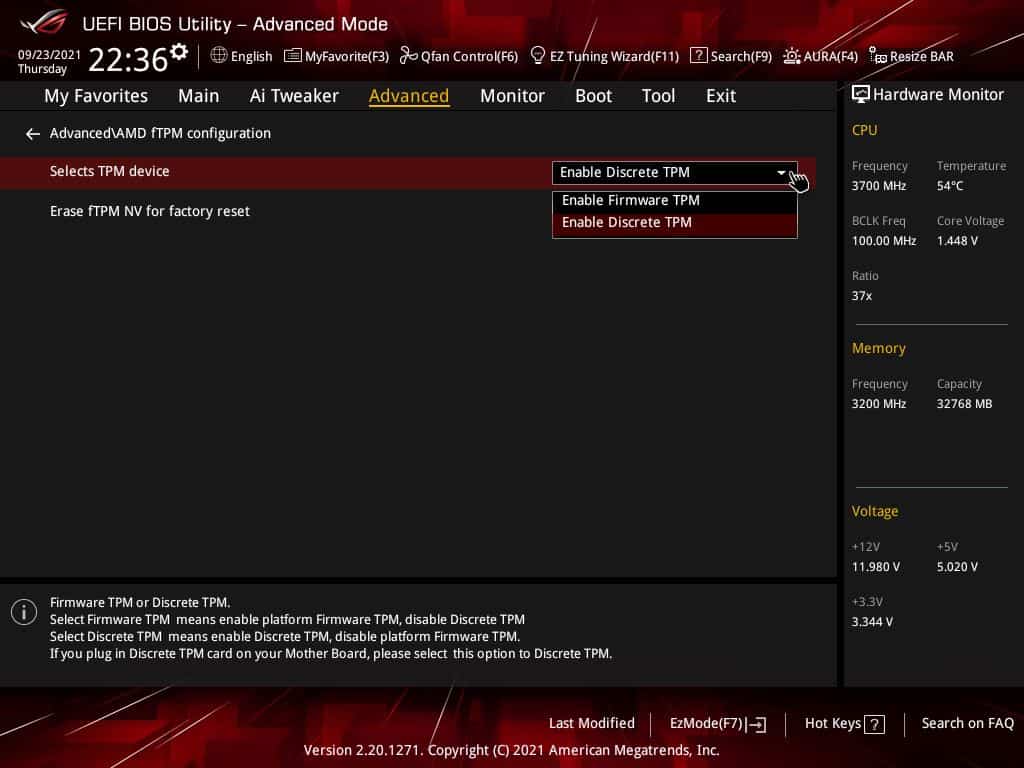Choose Enable Firmware TPM option

(x=675, y=200)
